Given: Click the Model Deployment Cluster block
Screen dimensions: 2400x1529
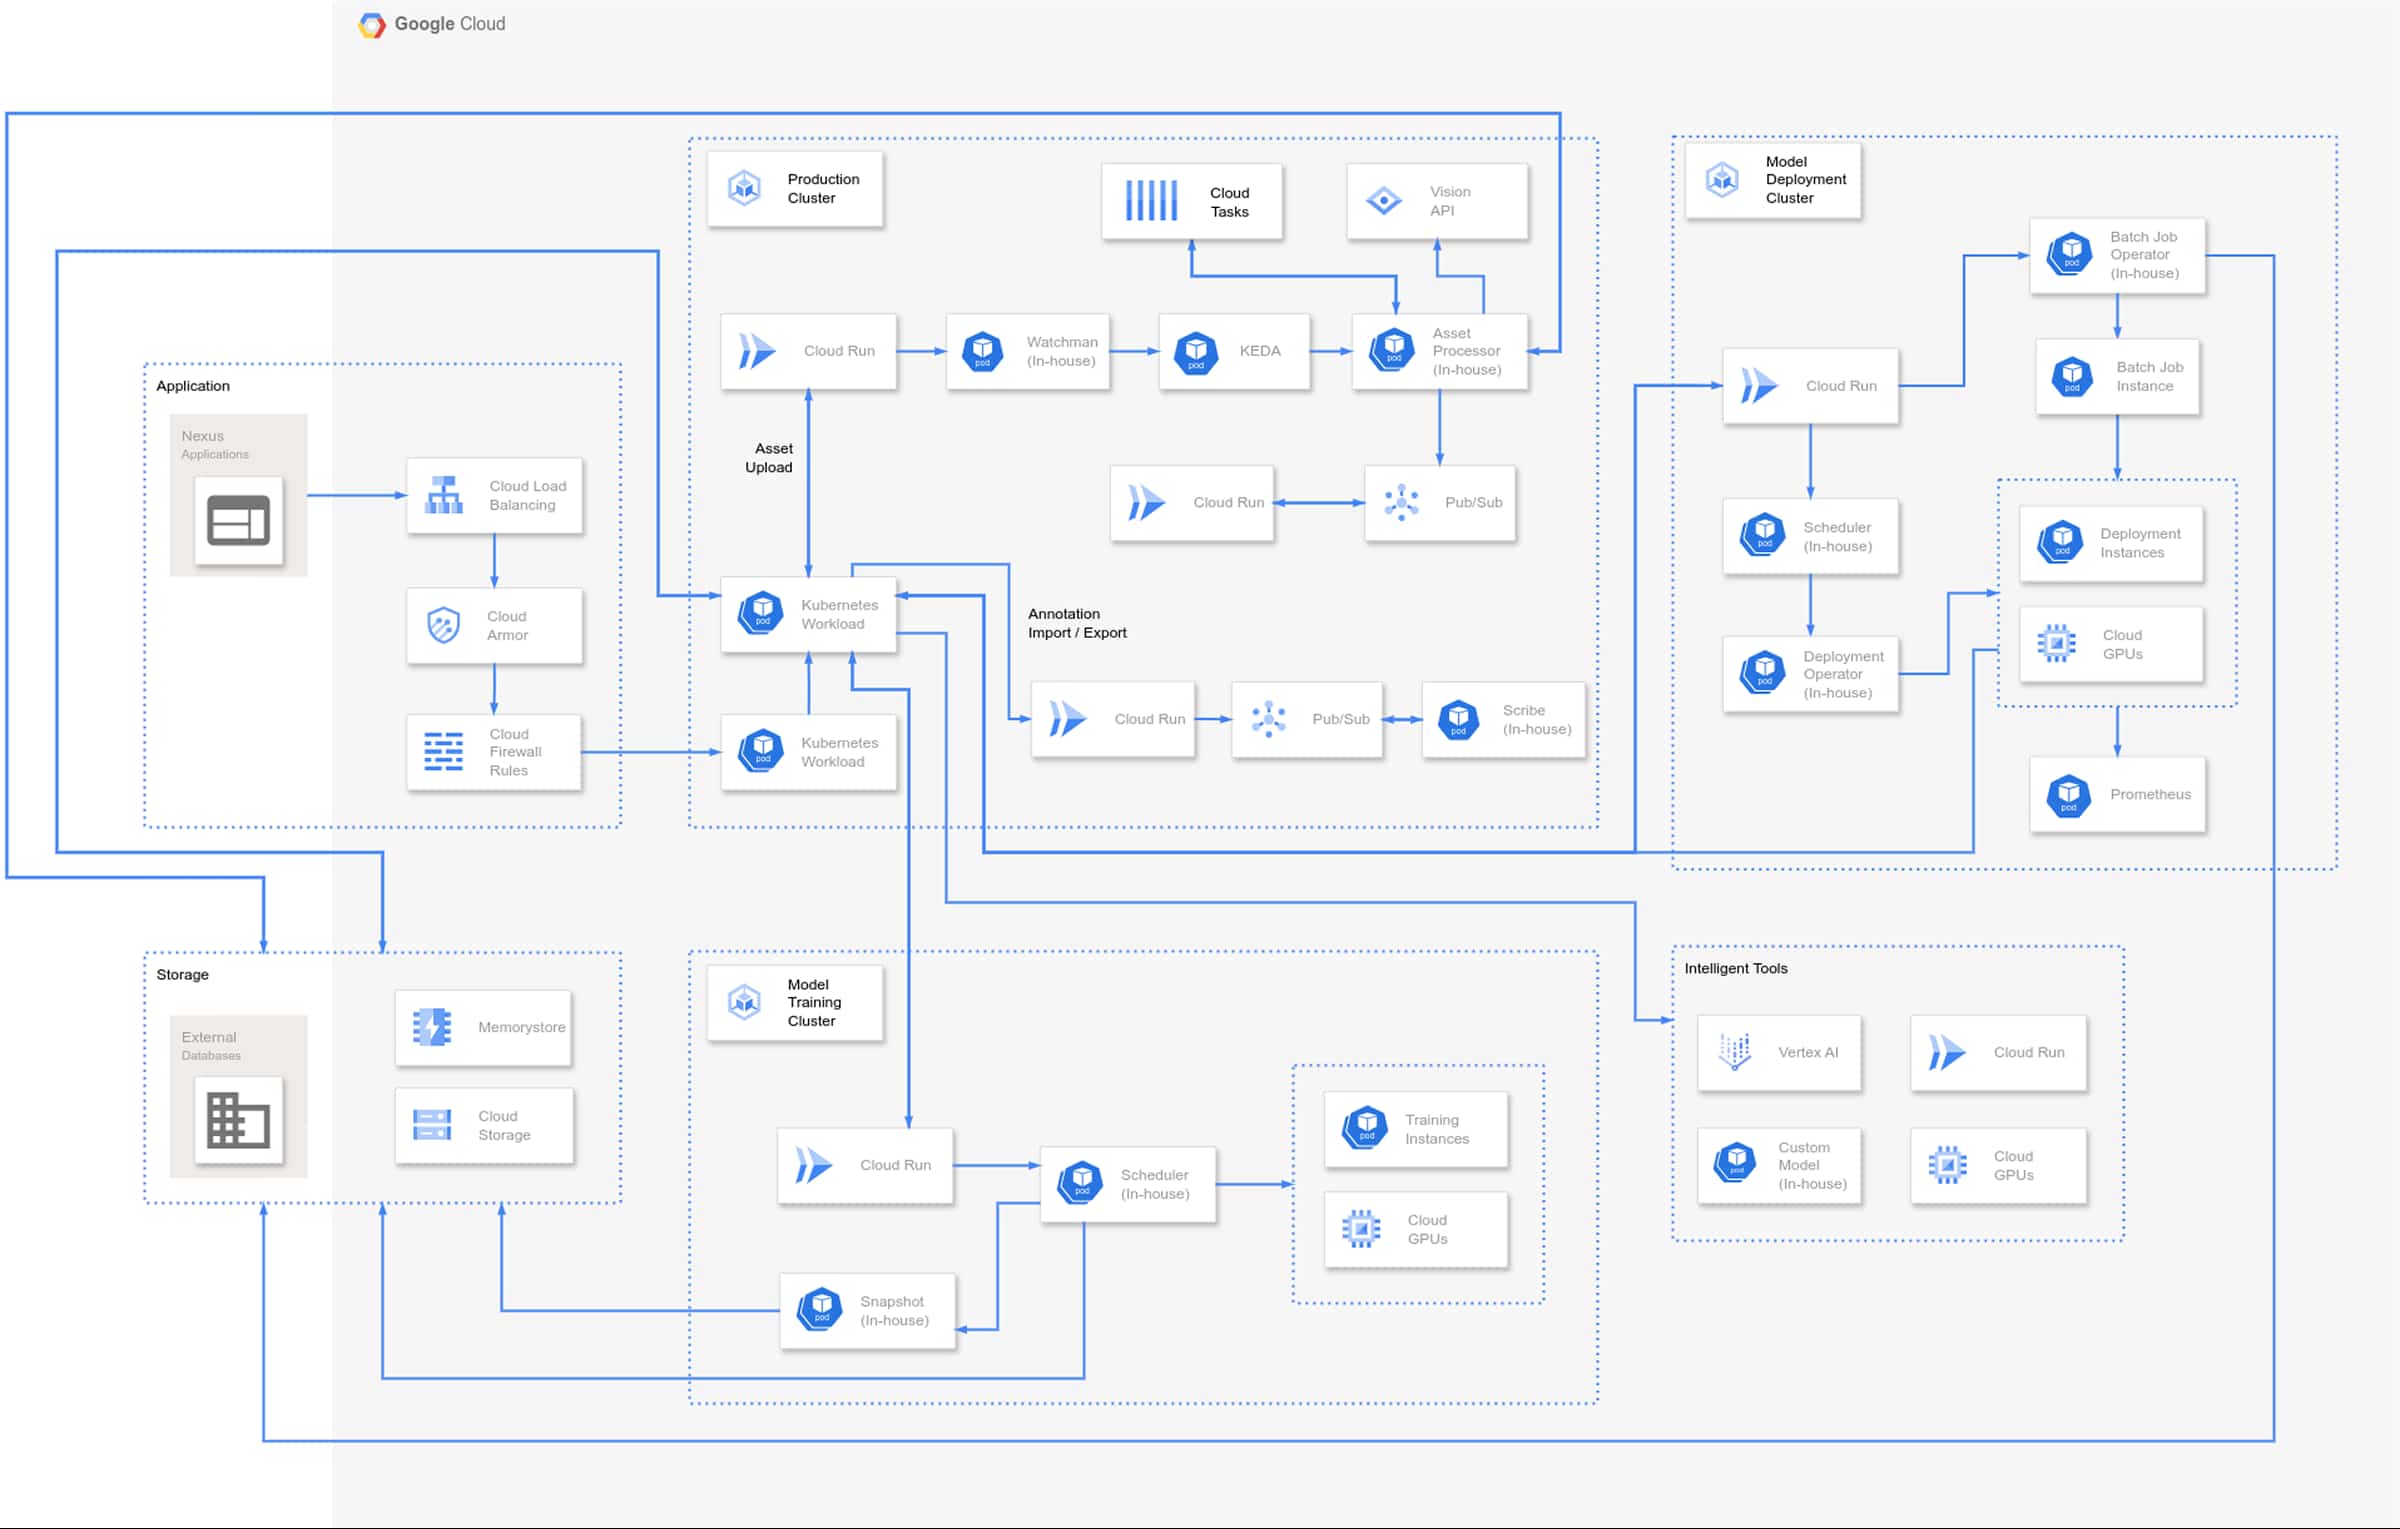Looking at the screenshot, I should click(x=1772, y=180).
